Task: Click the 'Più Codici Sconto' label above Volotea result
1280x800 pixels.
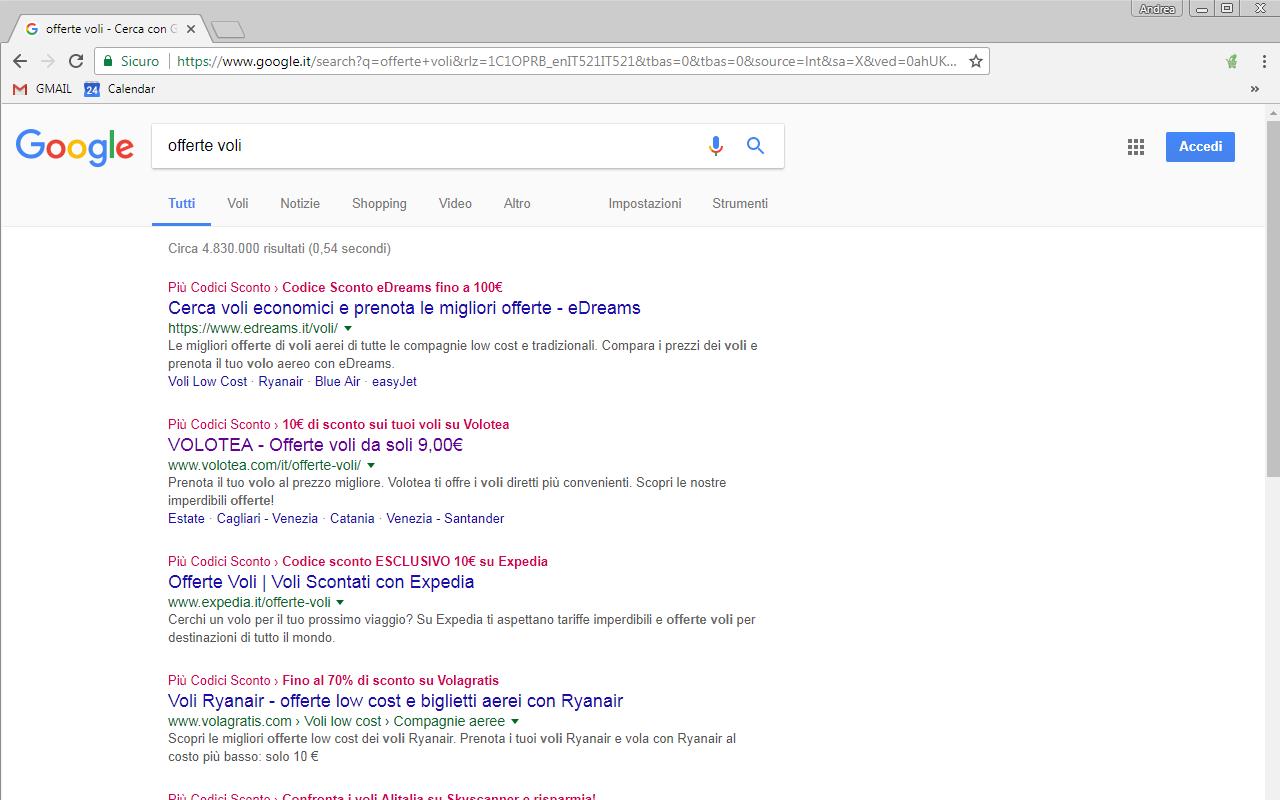Action: [x=219, y=424]
